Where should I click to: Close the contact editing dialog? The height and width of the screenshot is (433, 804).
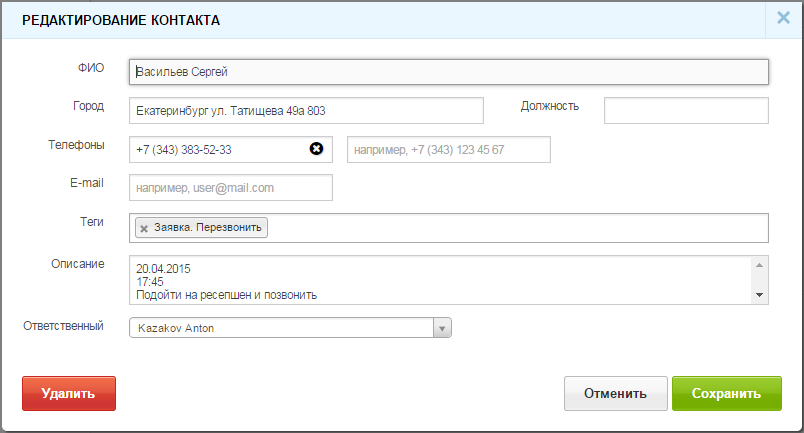point(783,18)
